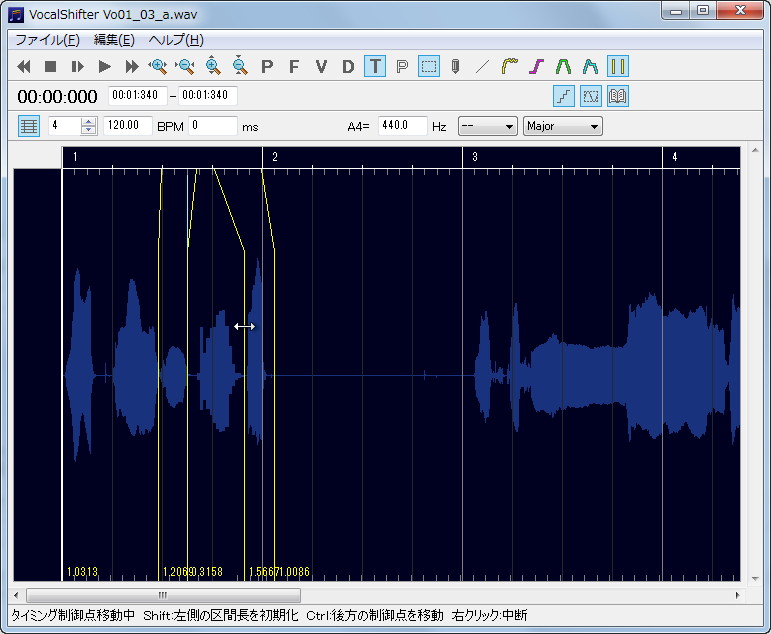
Task: Toggle the stair-step snap icon
Action: click(x=564, y=96)
